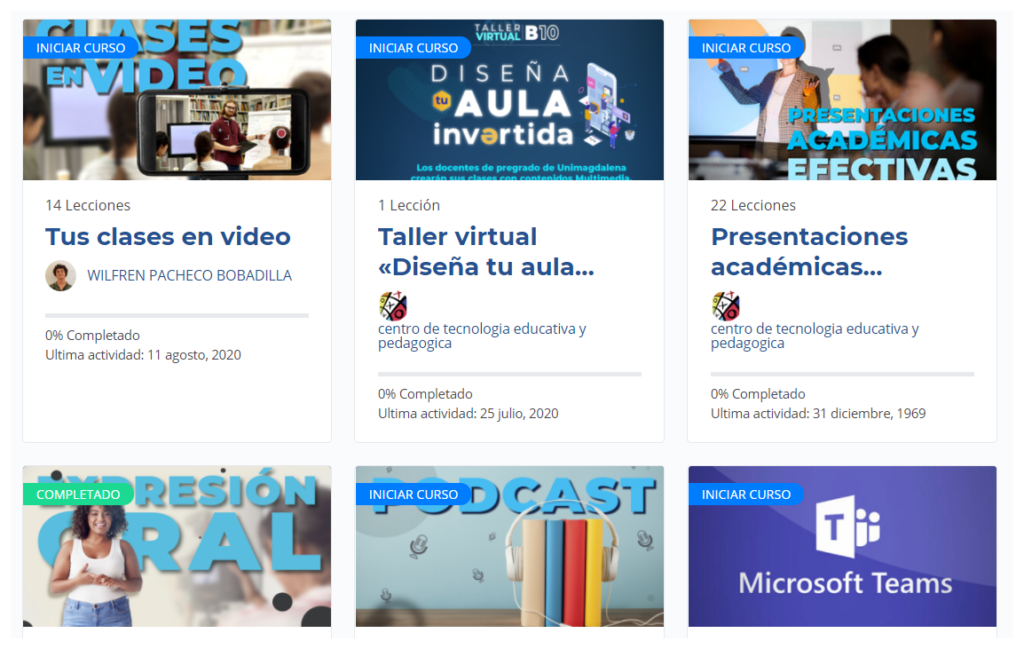Open the Presentaciones académicas... course title

click(809, 252)
